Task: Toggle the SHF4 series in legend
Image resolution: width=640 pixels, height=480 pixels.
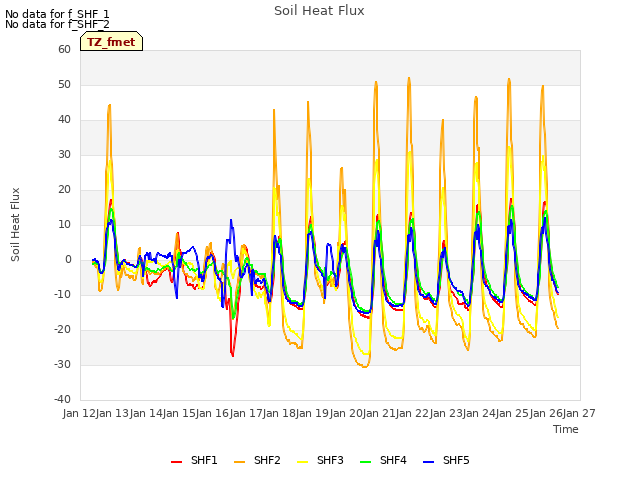Action: 383,460
